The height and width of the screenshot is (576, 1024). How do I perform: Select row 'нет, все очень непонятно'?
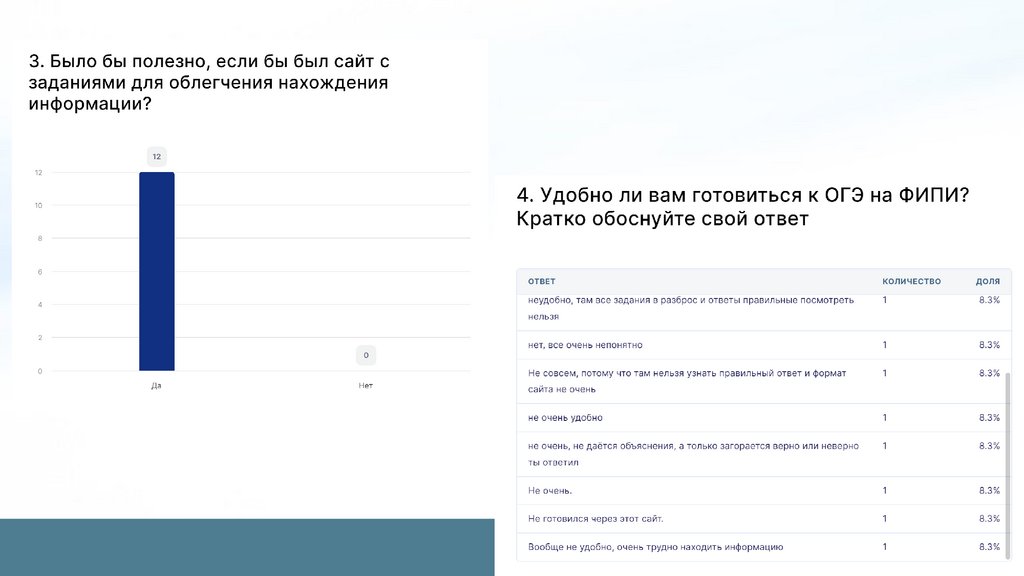click(763, 345)
